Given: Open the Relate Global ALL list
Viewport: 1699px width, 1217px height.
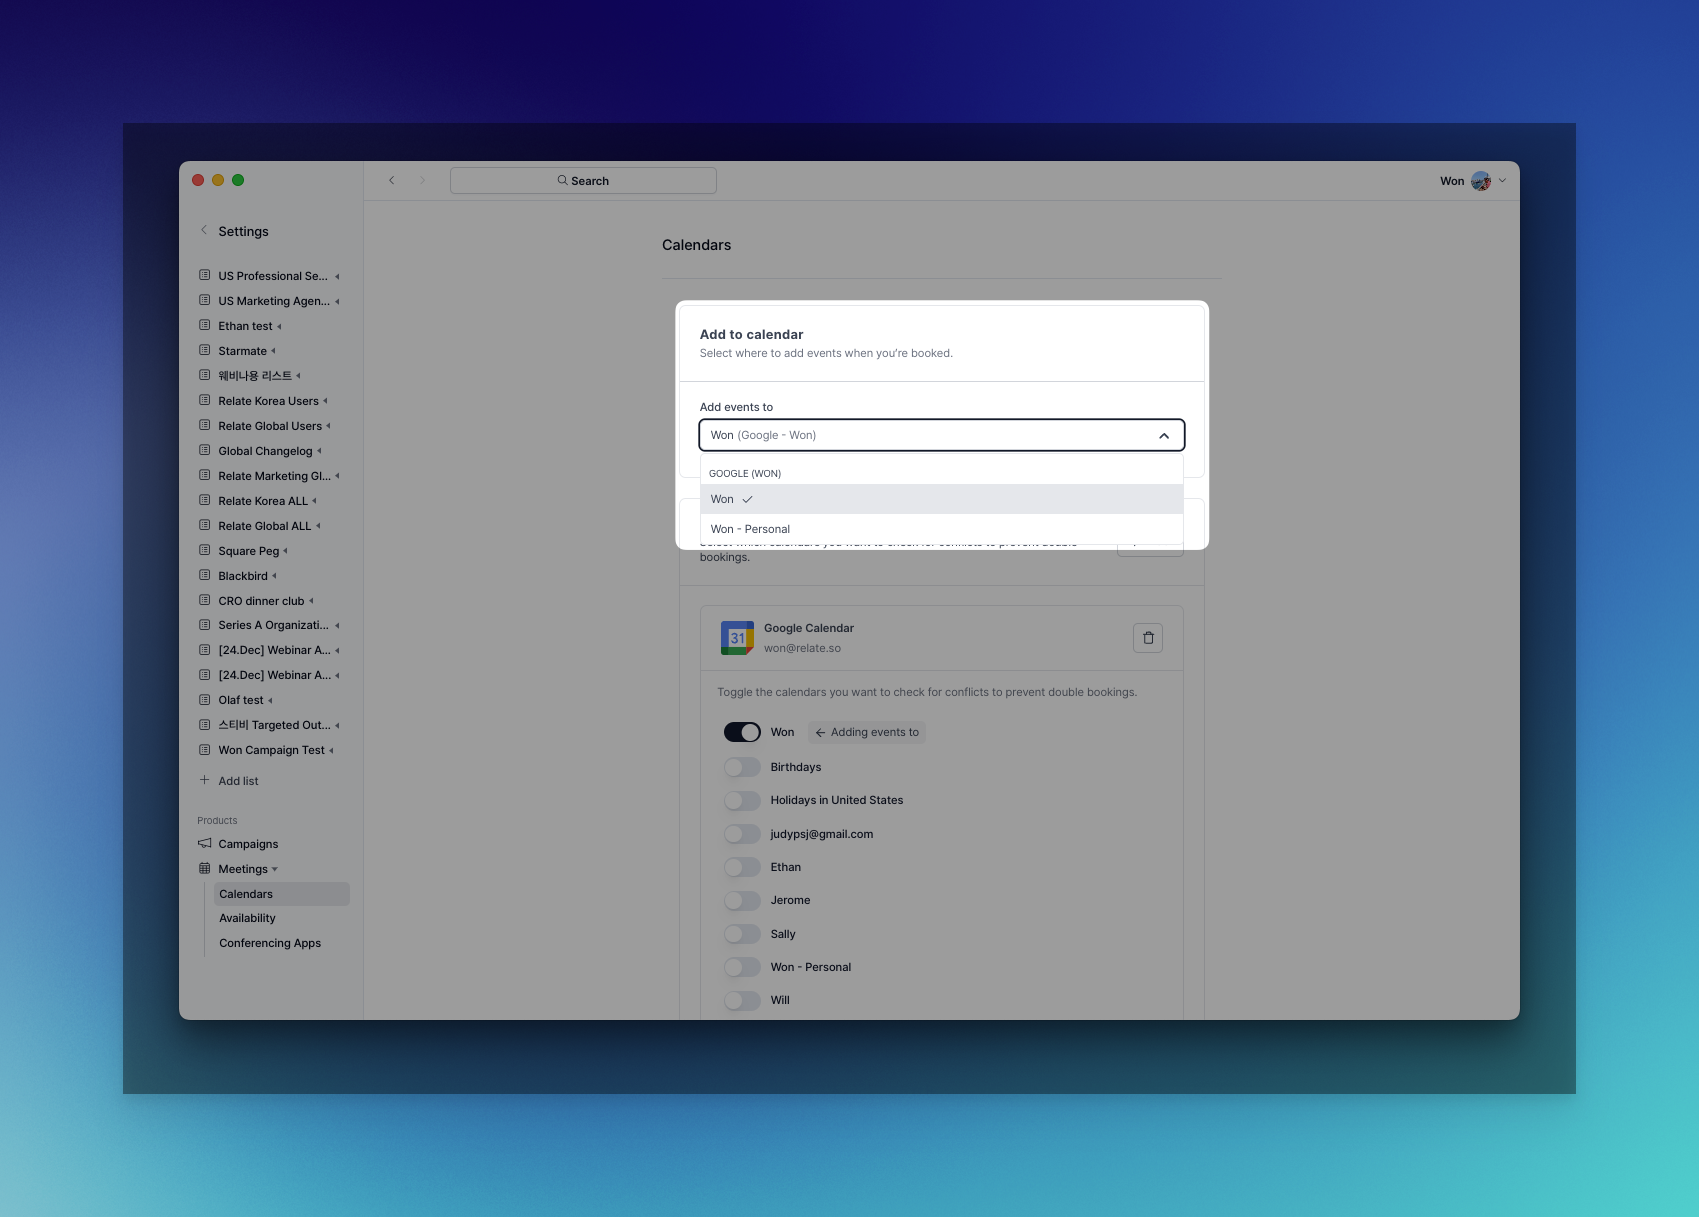Looking at the screenshot, I should (264, 526).
